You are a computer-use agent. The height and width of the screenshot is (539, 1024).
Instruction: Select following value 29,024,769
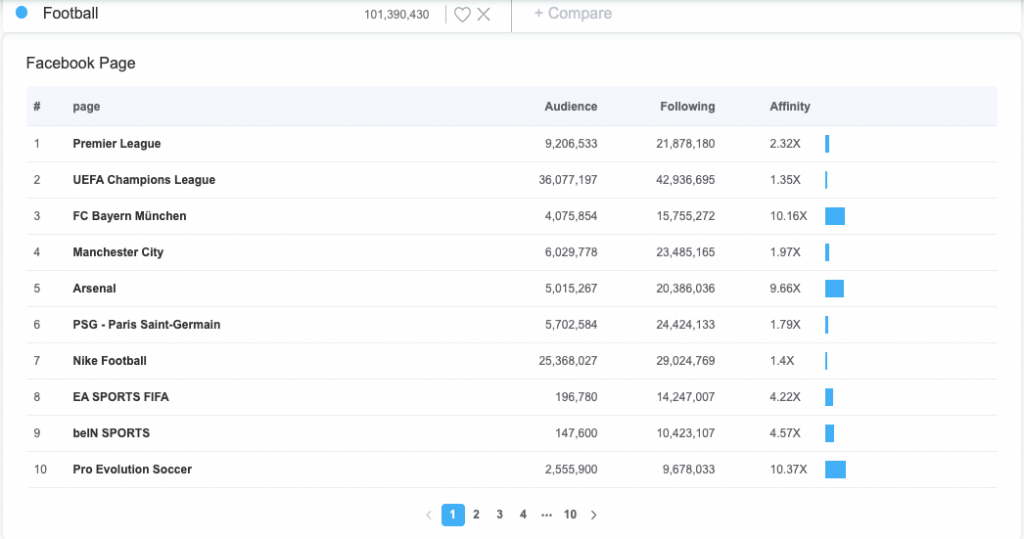click(685, 361)
